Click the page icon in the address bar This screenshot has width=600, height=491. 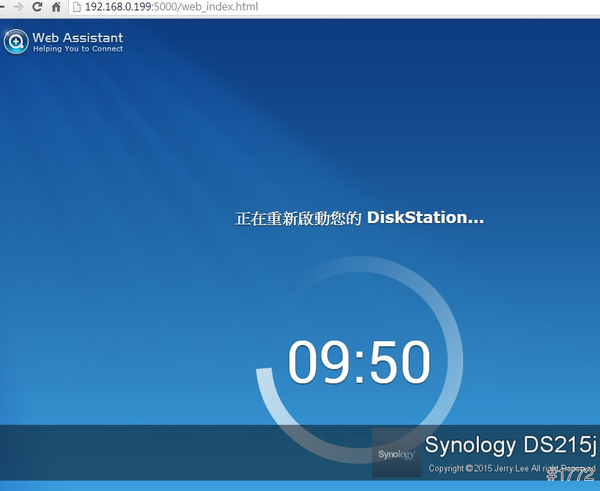click(78, 7)
